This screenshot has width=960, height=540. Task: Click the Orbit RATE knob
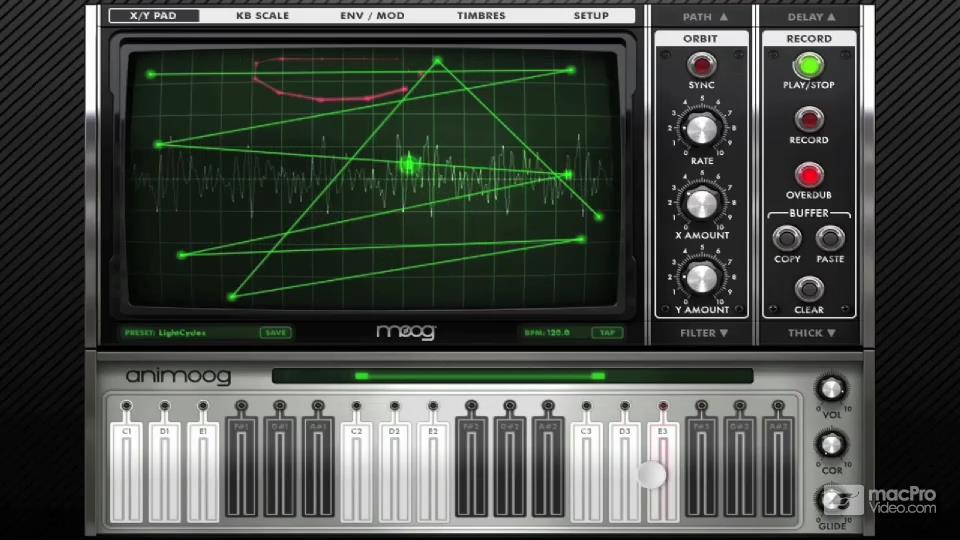pyautogui.click(x=702, y=129)
